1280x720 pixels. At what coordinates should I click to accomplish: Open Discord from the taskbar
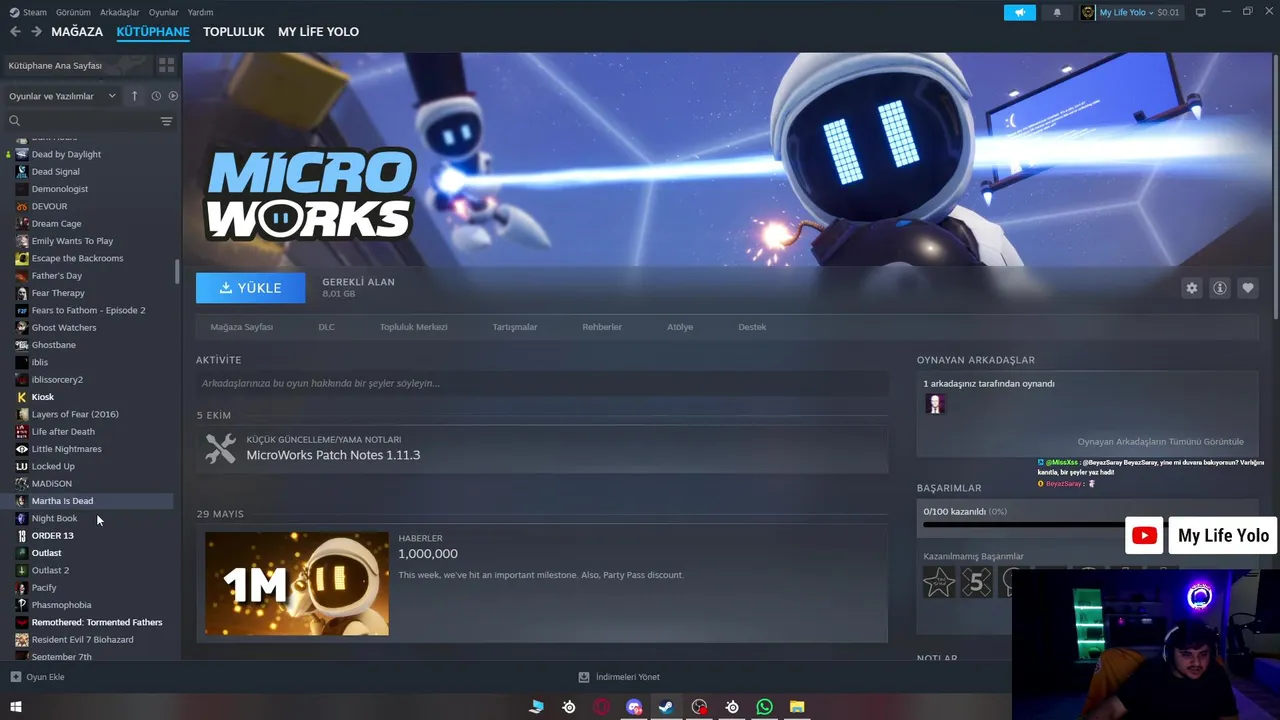click(634, 707)
